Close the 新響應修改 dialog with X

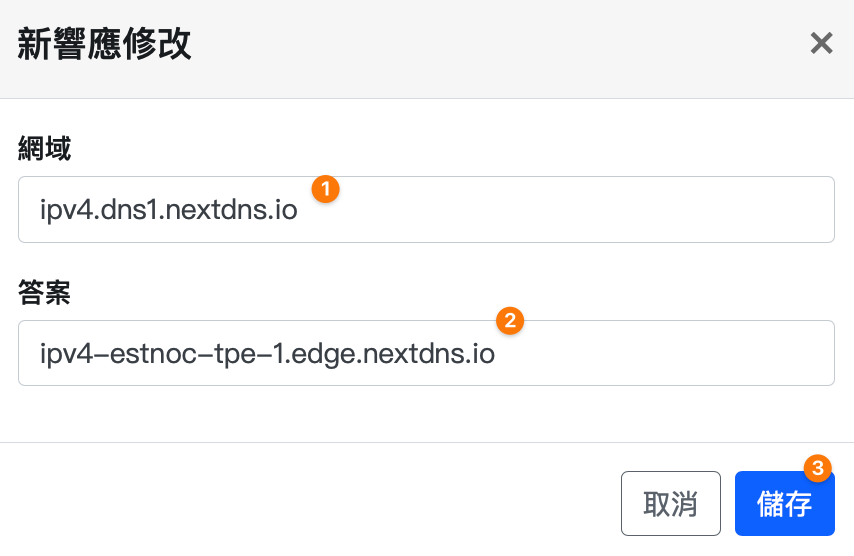coord(821,43)
